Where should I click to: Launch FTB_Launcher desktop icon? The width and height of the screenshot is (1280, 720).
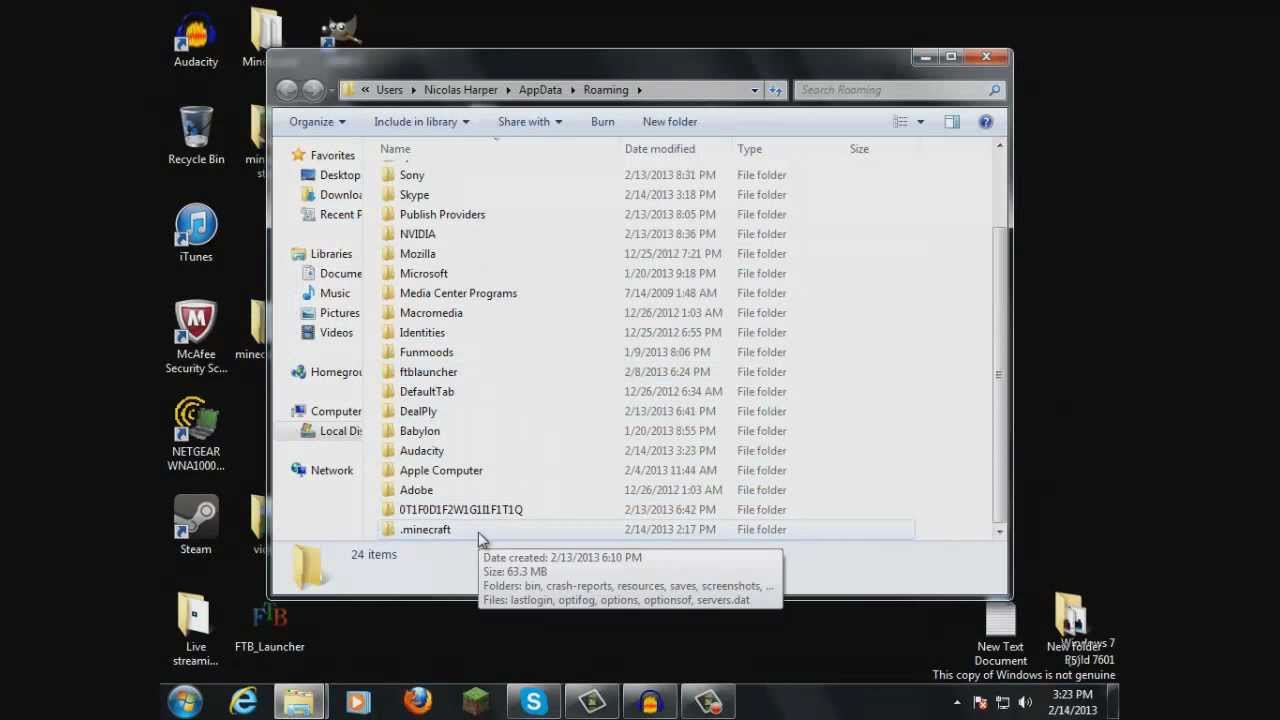coord(269,628)
